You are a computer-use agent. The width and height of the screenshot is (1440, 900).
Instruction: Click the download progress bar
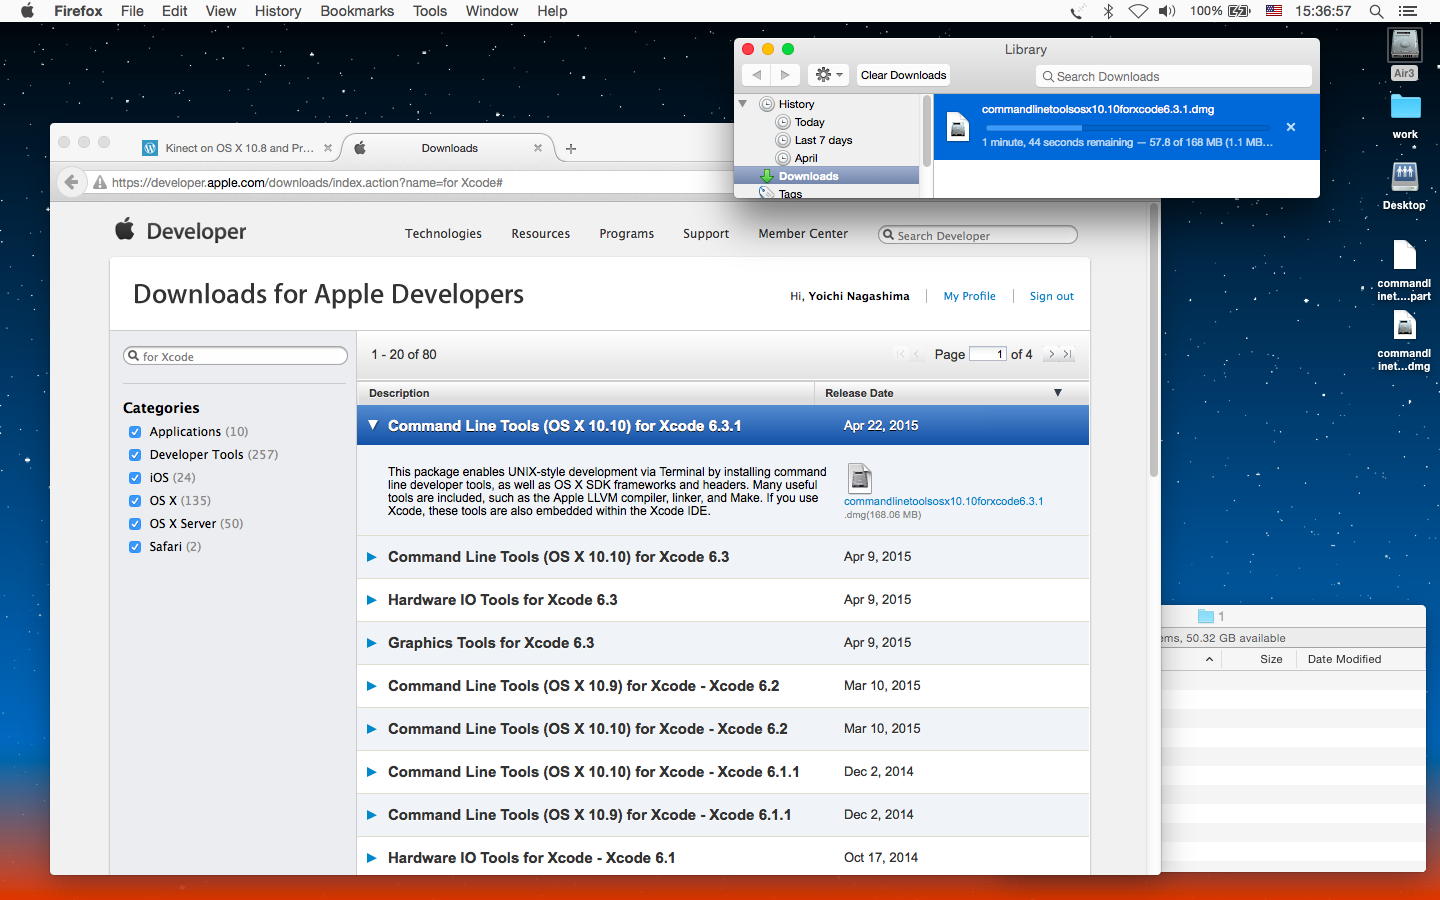(x=1126, y=128)
